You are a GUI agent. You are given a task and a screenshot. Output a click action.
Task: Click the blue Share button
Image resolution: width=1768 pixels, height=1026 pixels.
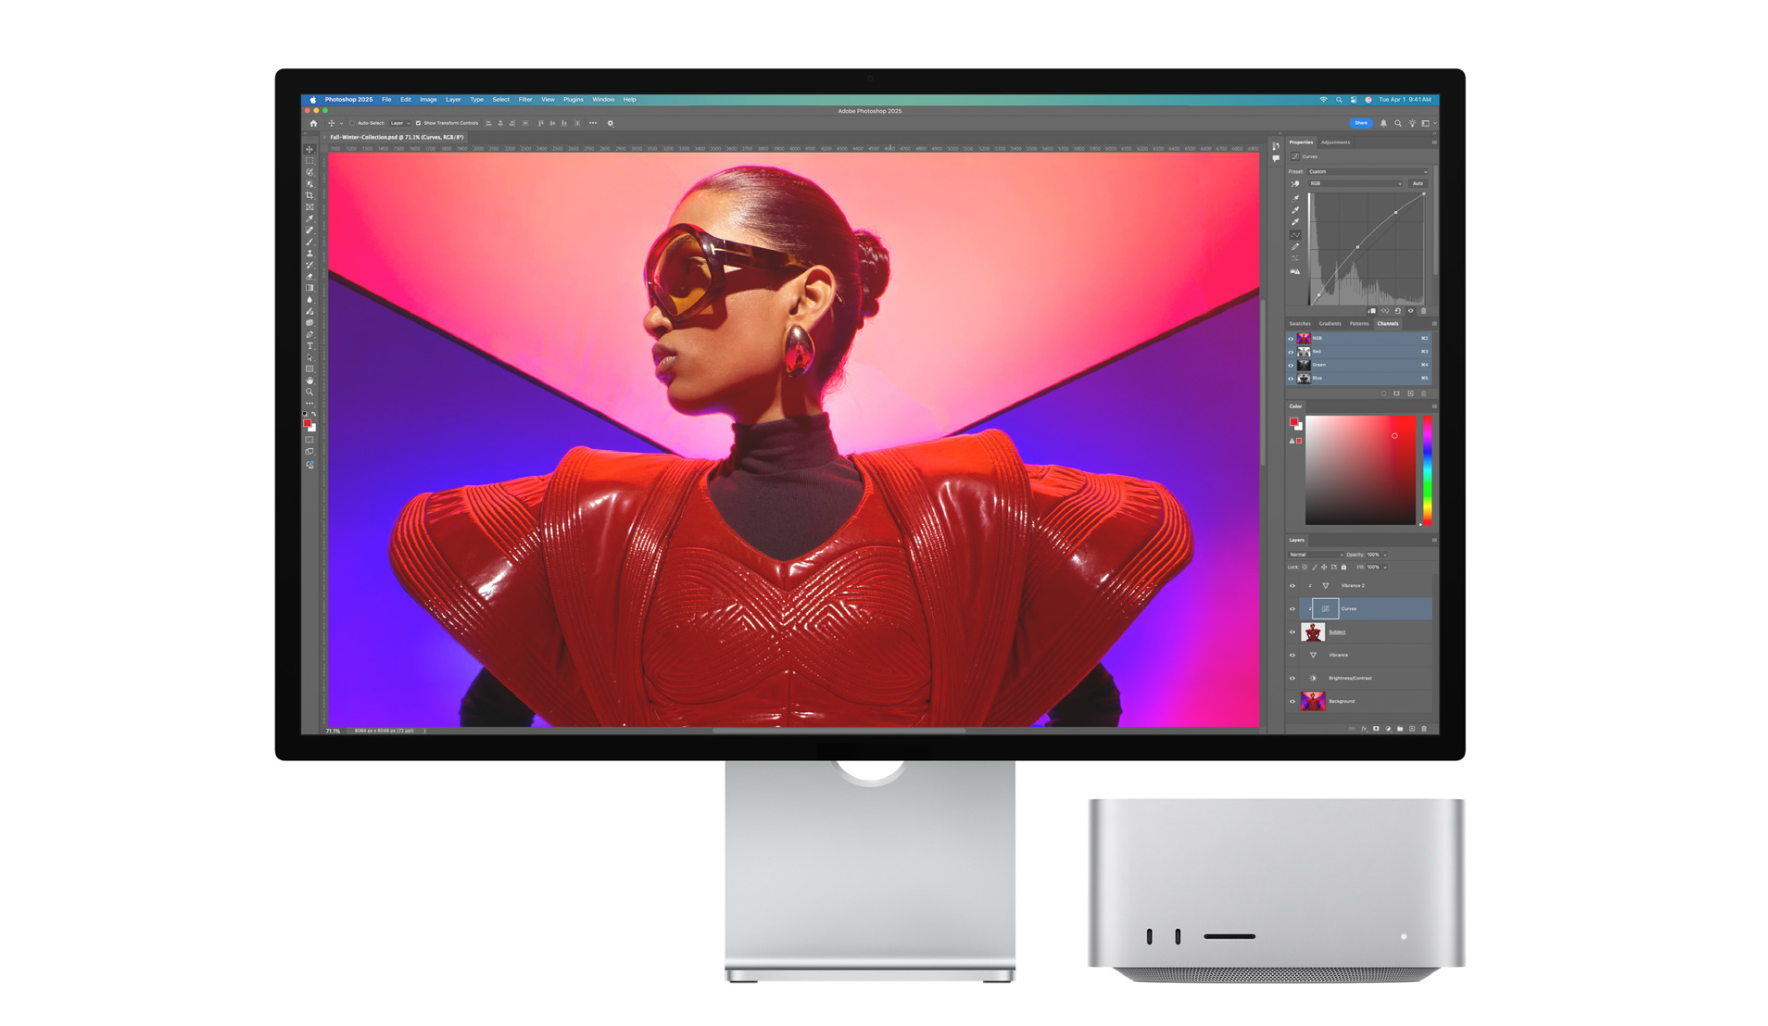[x=1360, y=123]
